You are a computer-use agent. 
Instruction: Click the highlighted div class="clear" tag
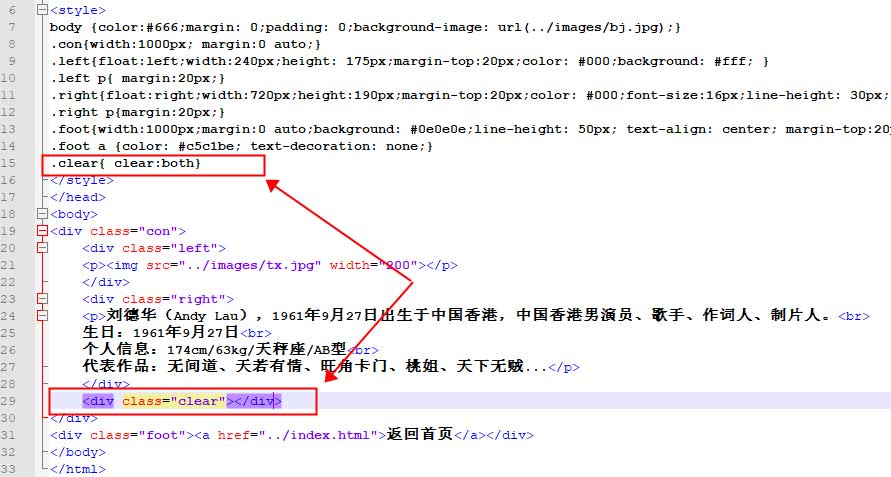[x=182, y=401]
